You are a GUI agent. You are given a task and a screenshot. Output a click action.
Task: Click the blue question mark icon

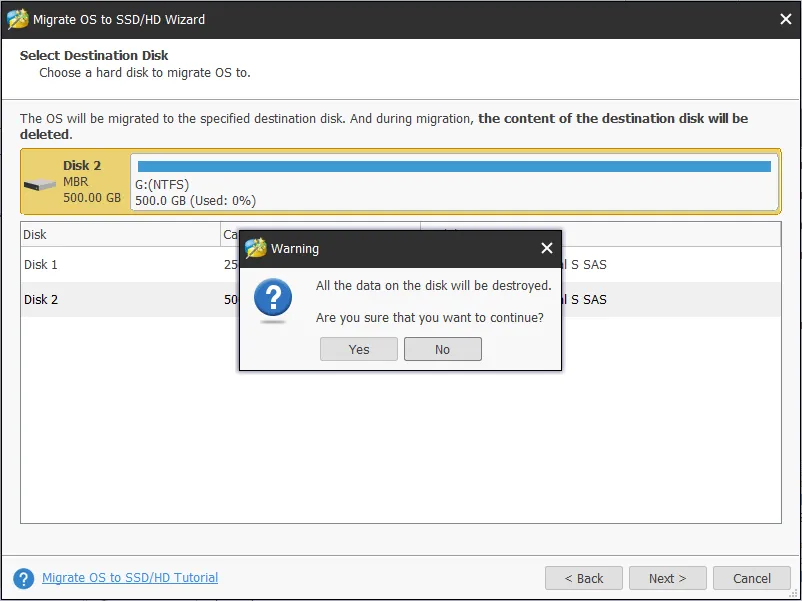point(273,299)
